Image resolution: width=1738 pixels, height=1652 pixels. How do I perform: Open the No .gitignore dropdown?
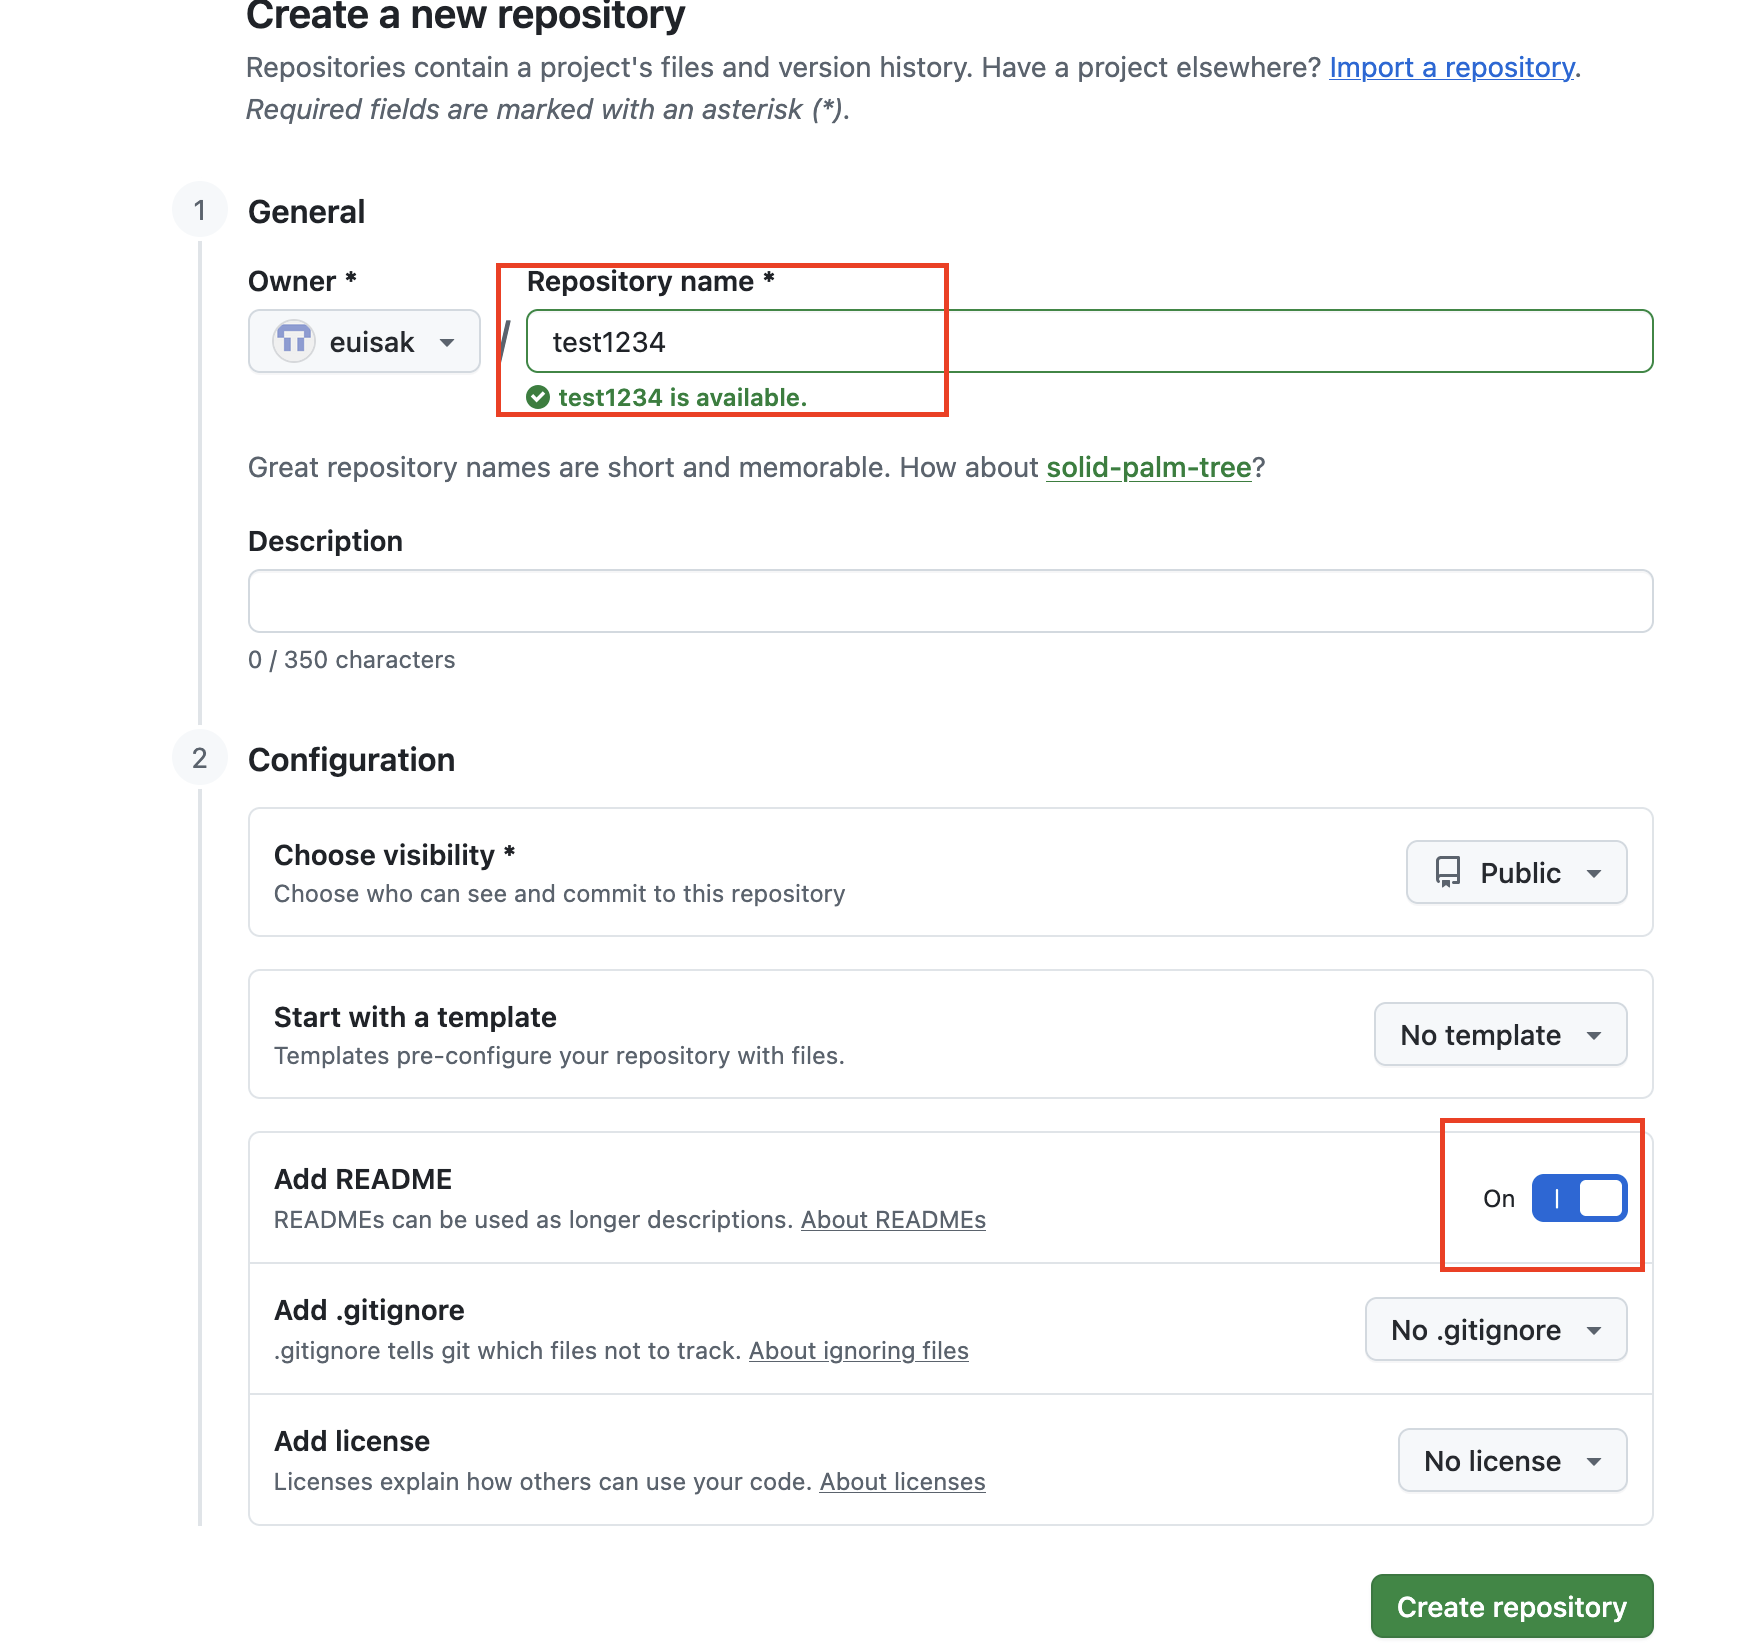tap(1496, 1329)
